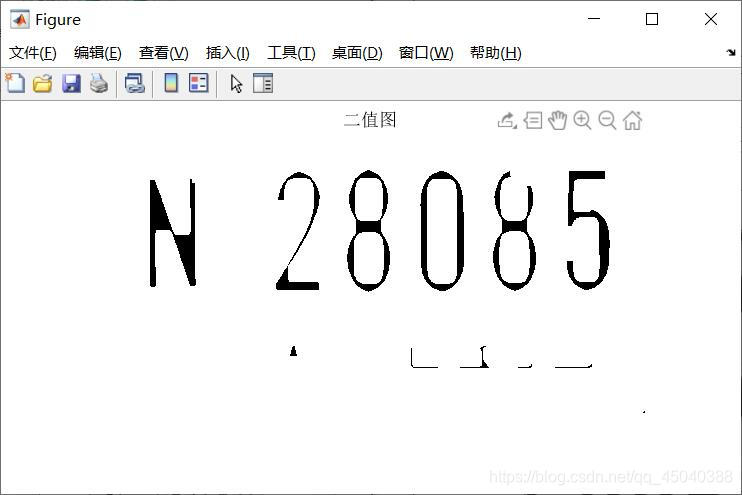The width and height of the screenshot is (742, 495).
Task: Save the figure with the floppy disk icon
Action: point(71,83)
